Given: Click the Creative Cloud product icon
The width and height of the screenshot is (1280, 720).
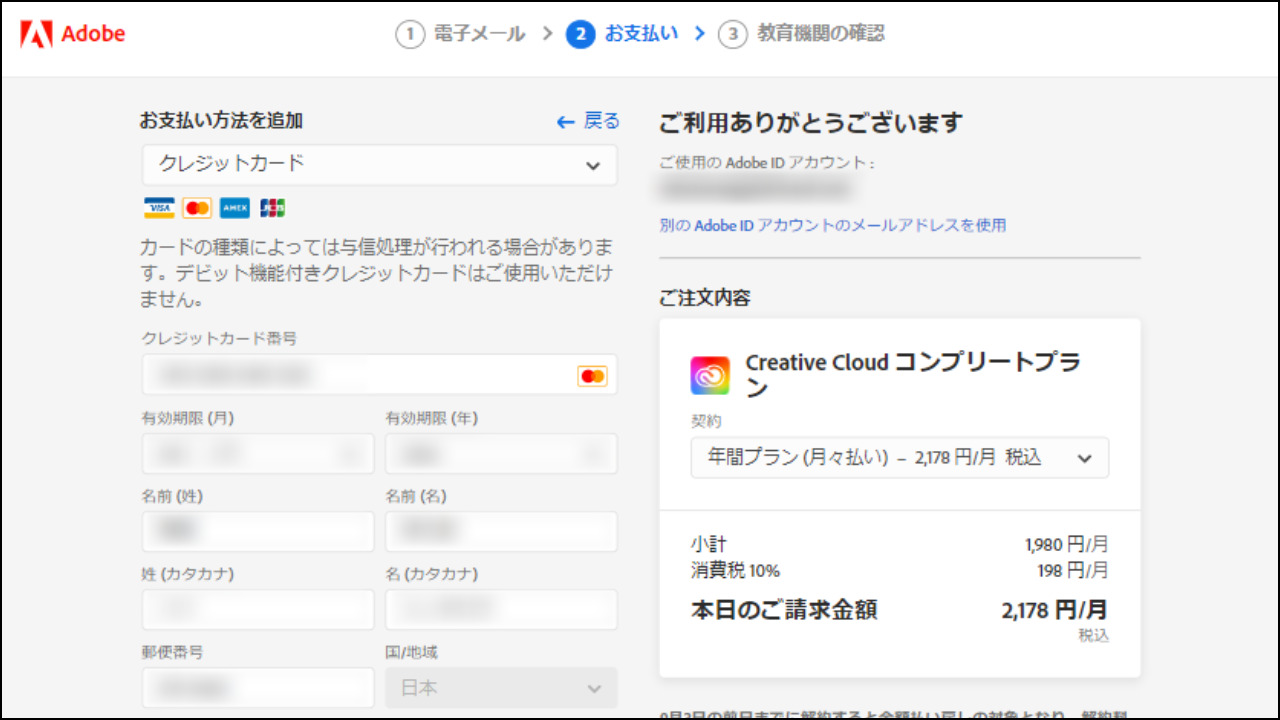Looking at the screenshot, I should [710, 375].
